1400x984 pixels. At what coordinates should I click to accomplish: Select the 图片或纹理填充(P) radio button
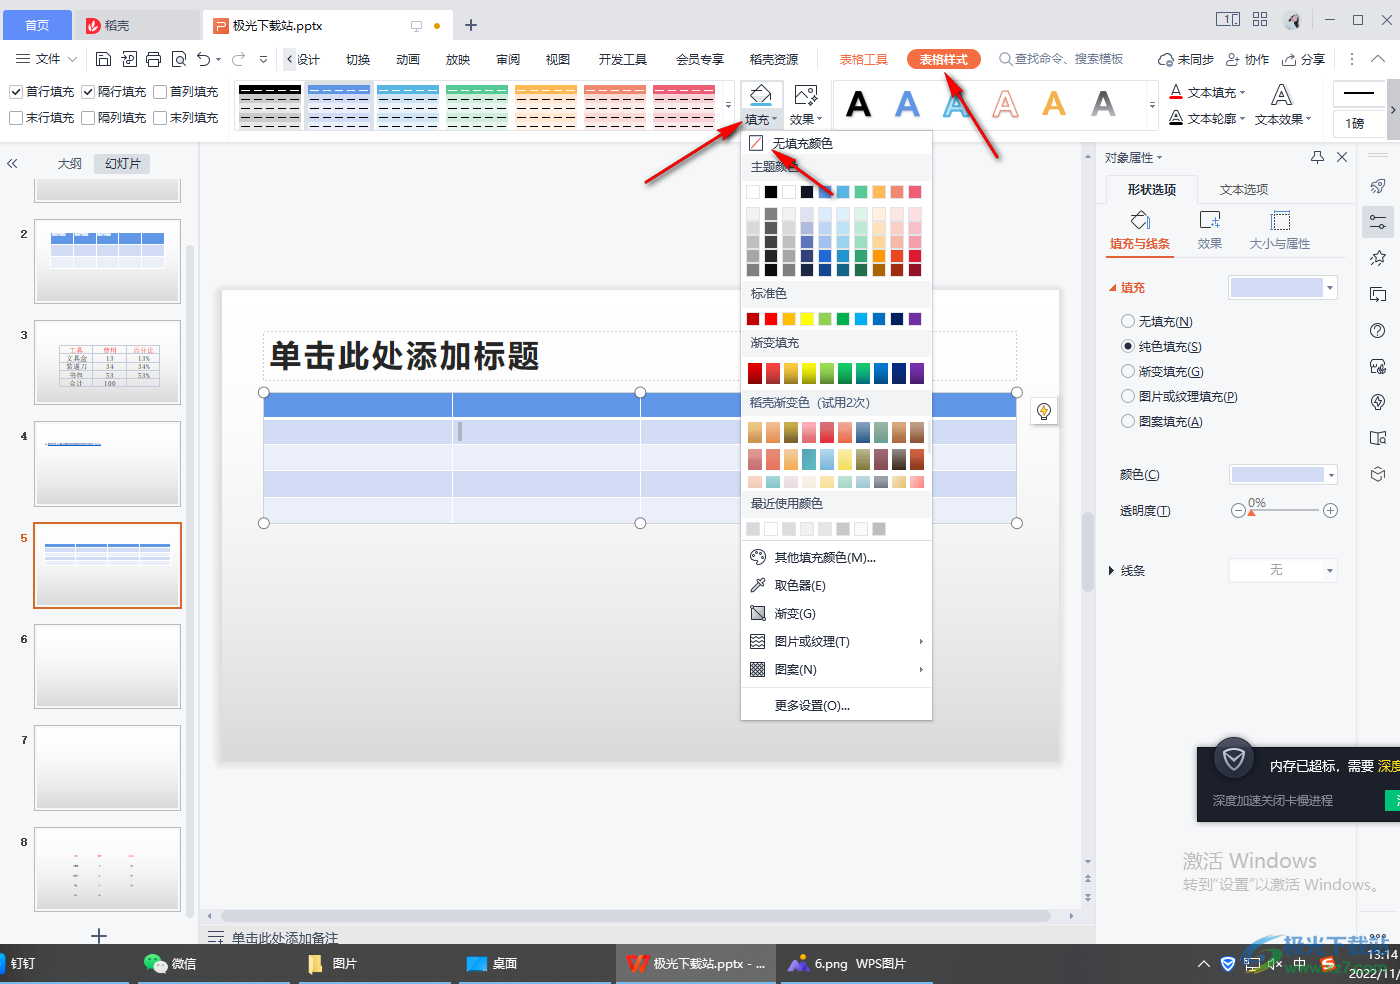click(1128, 396)
